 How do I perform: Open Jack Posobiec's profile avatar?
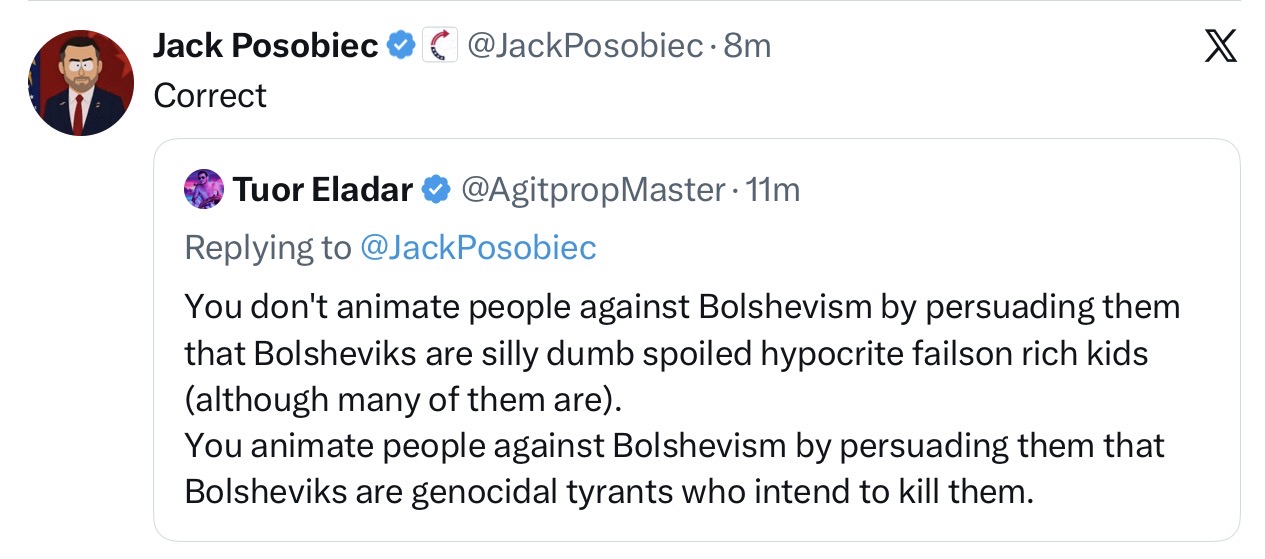[81, 82]
